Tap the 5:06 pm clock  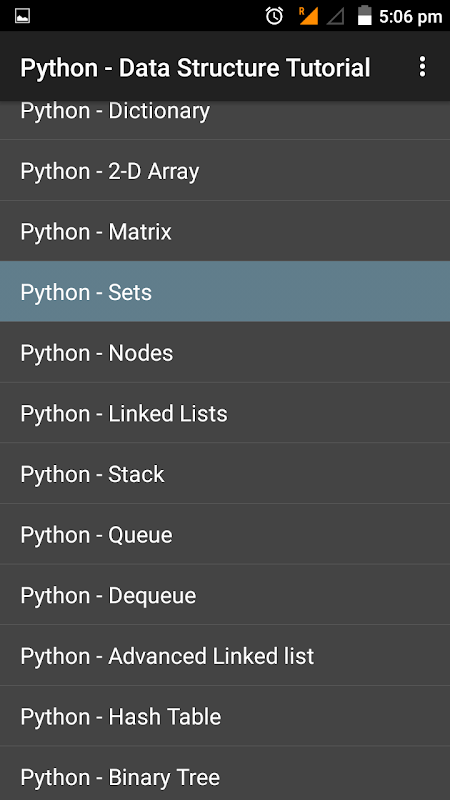tap(410, 16)
